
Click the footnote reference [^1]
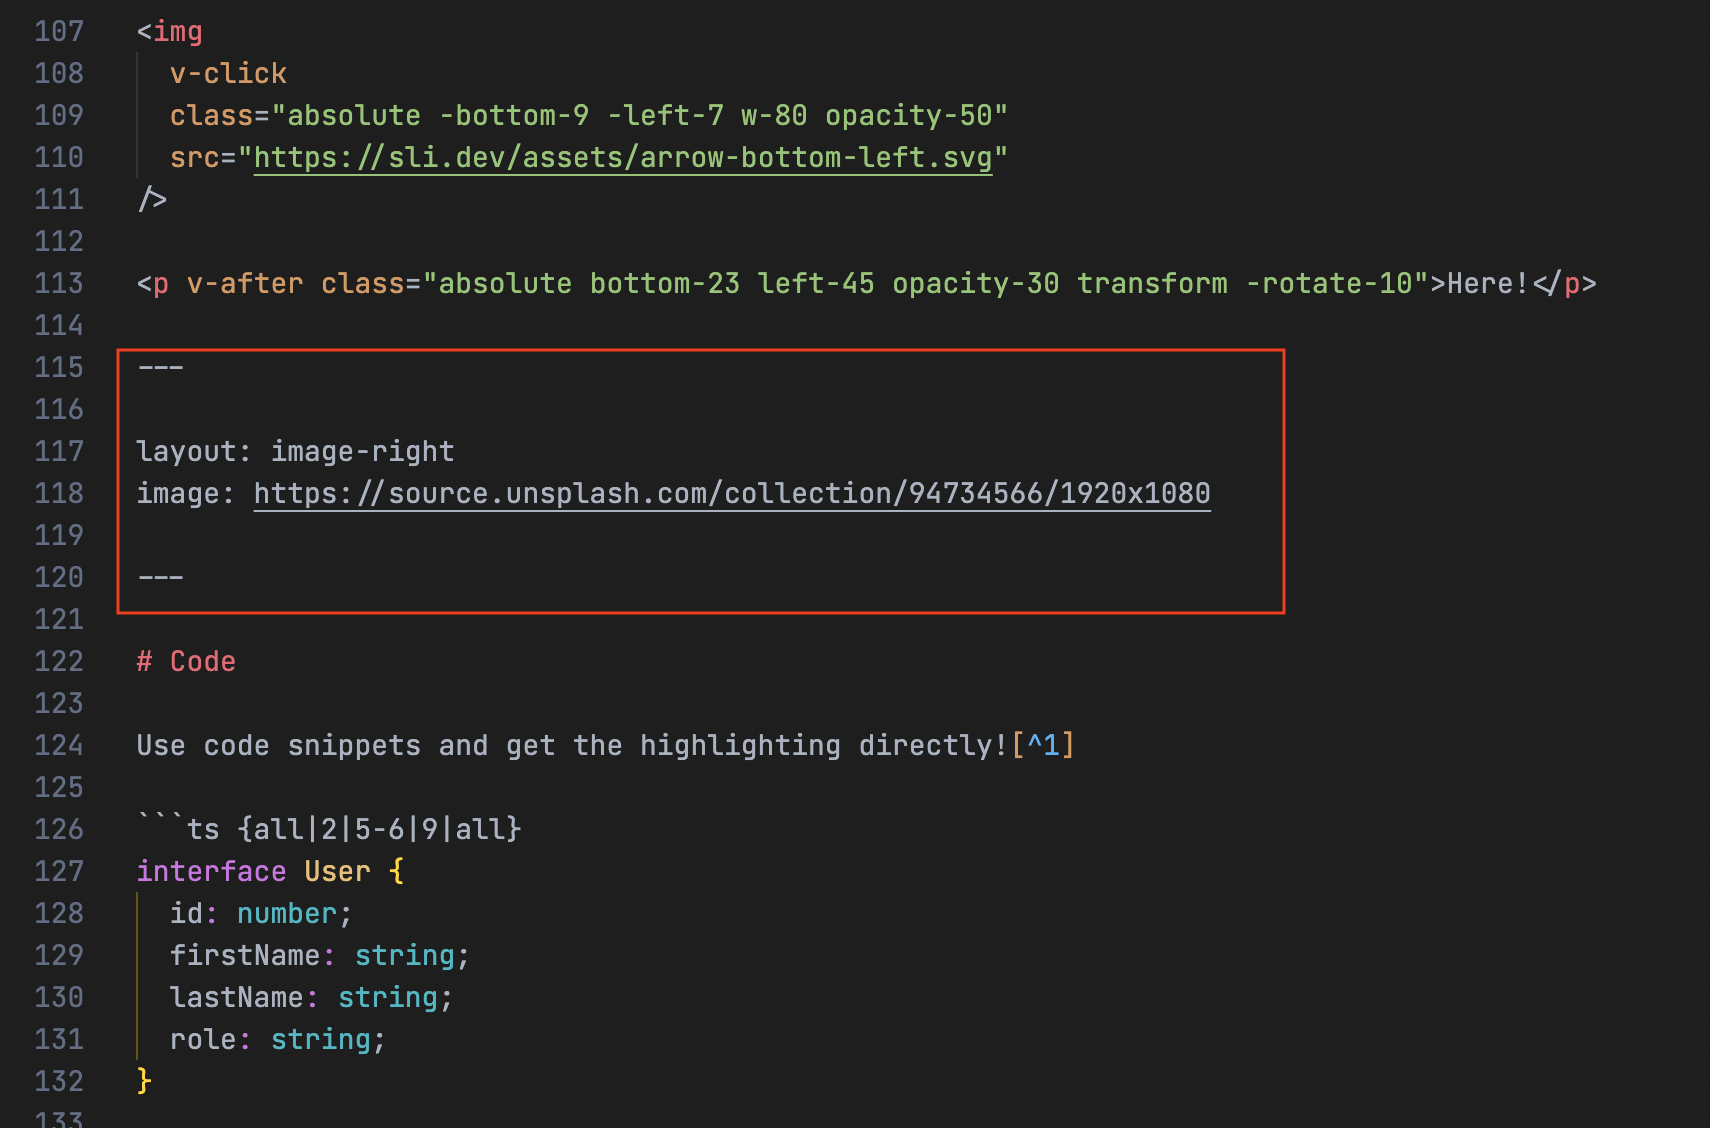pos(1042,745)
